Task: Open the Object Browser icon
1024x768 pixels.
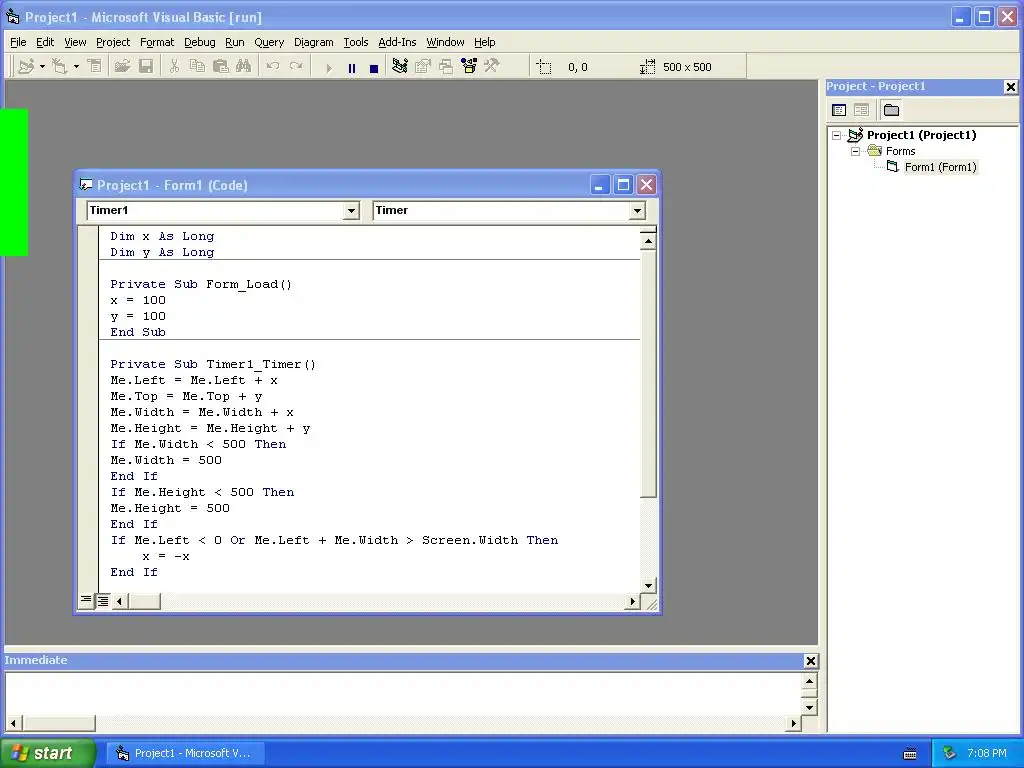Action: [x=469, y=67]
